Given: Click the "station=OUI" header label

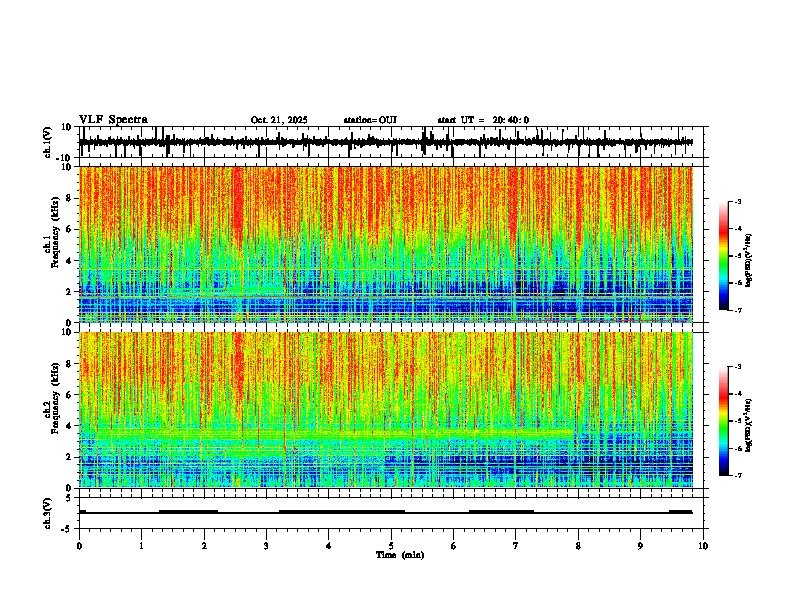Looking at the screenshot, I should point(370,120).
